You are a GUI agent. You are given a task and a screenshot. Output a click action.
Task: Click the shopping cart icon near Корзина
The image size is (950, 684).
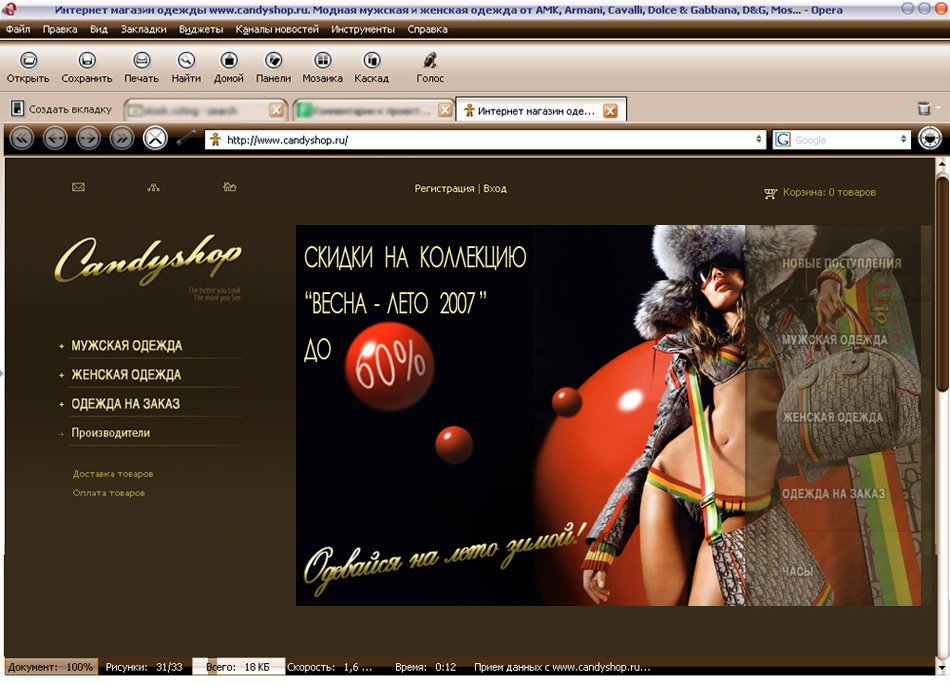(771, 192)
